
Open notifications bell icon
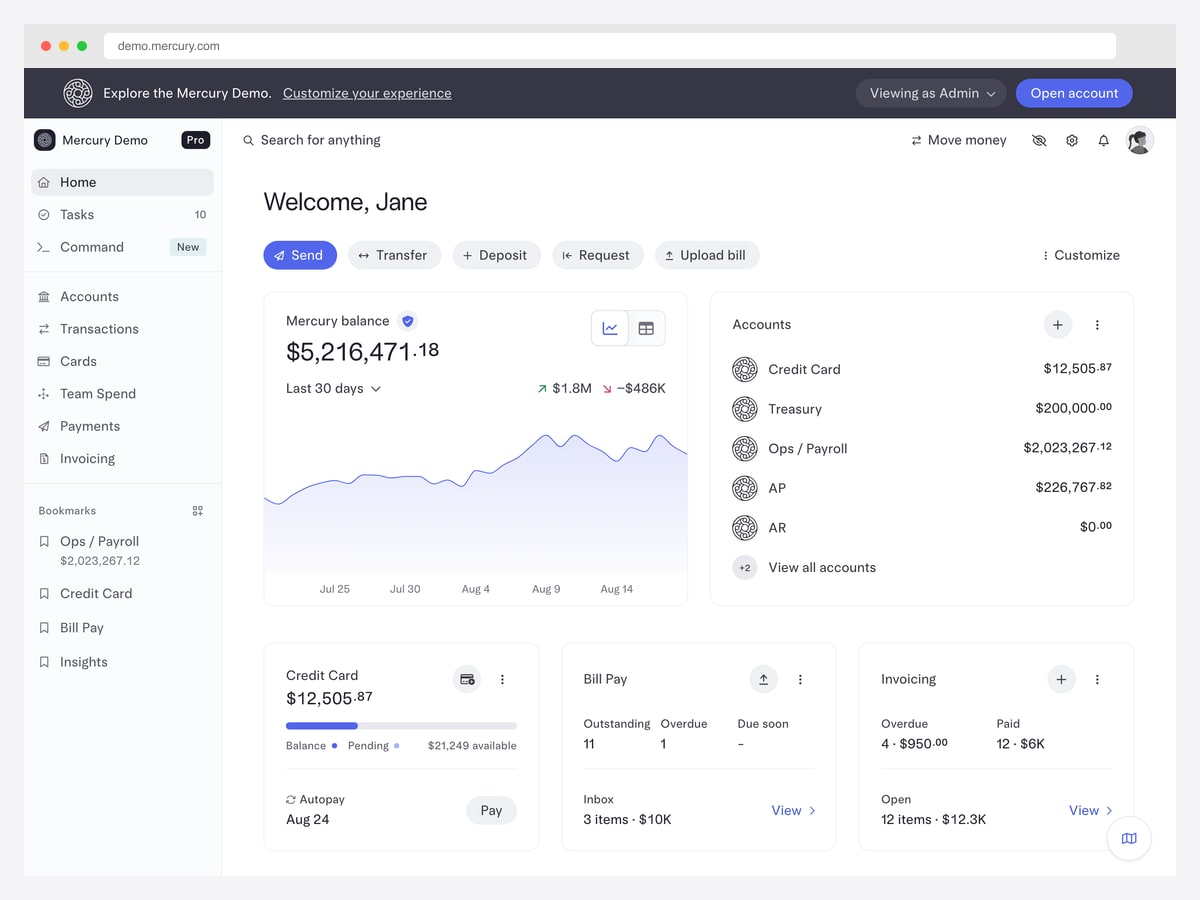click(1104, 141)
